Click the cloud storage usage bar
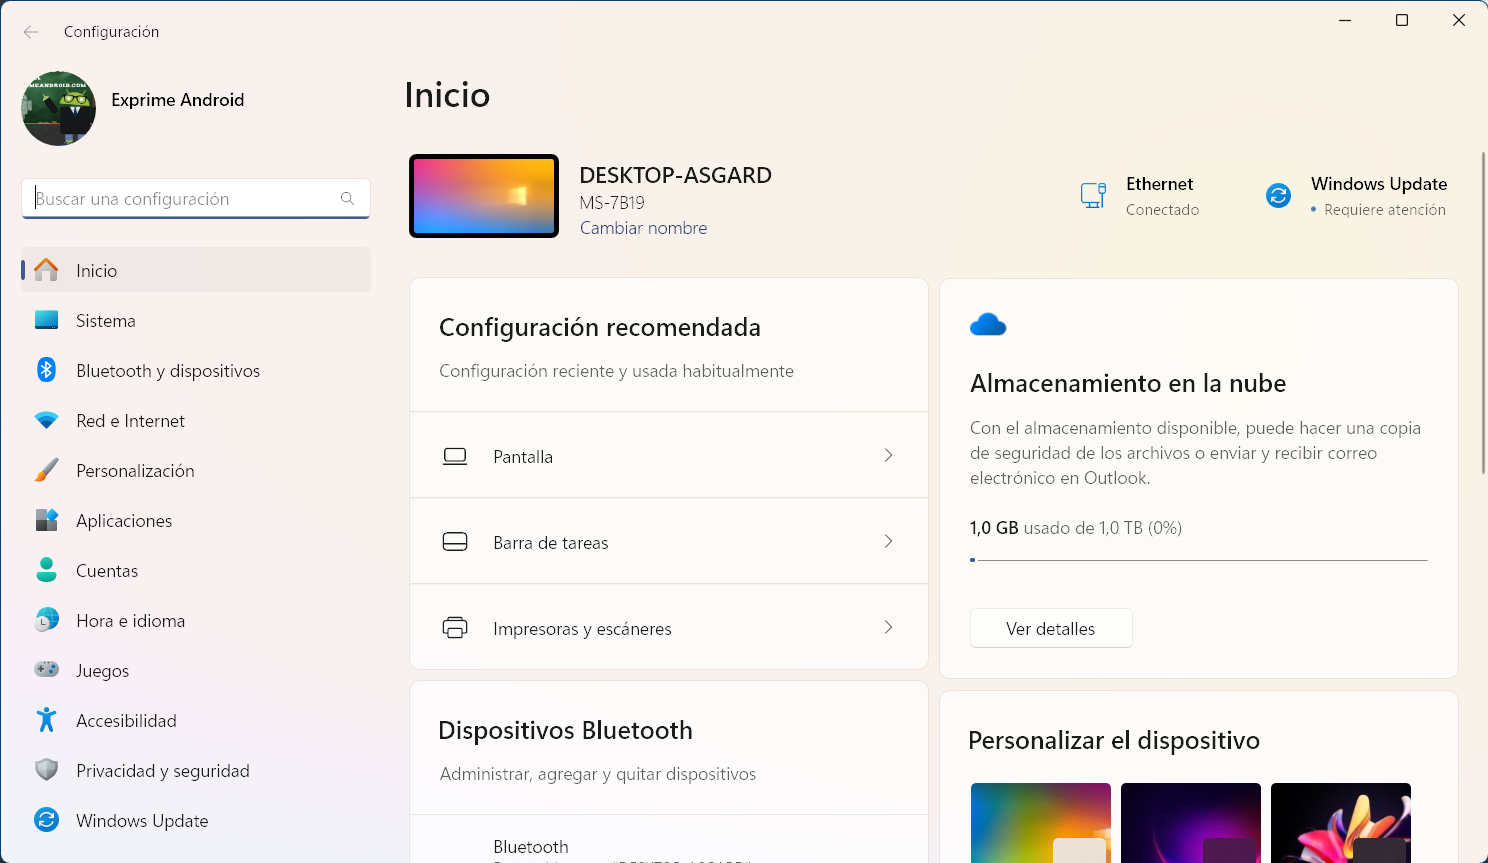The height and width of the screenshot is (863, 1488). 1198,560
